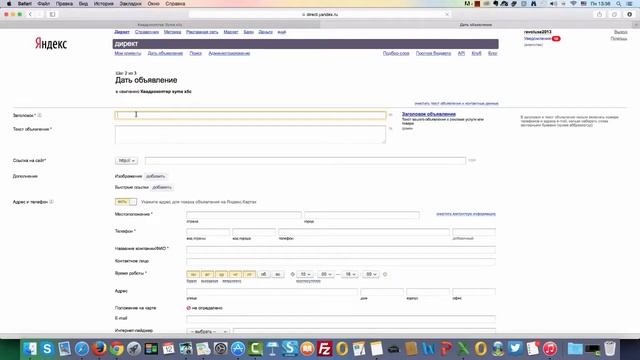This screenshot has width=640, height=360.
Task: Toggle Safari sidebar button
Action: click(52, 14)
